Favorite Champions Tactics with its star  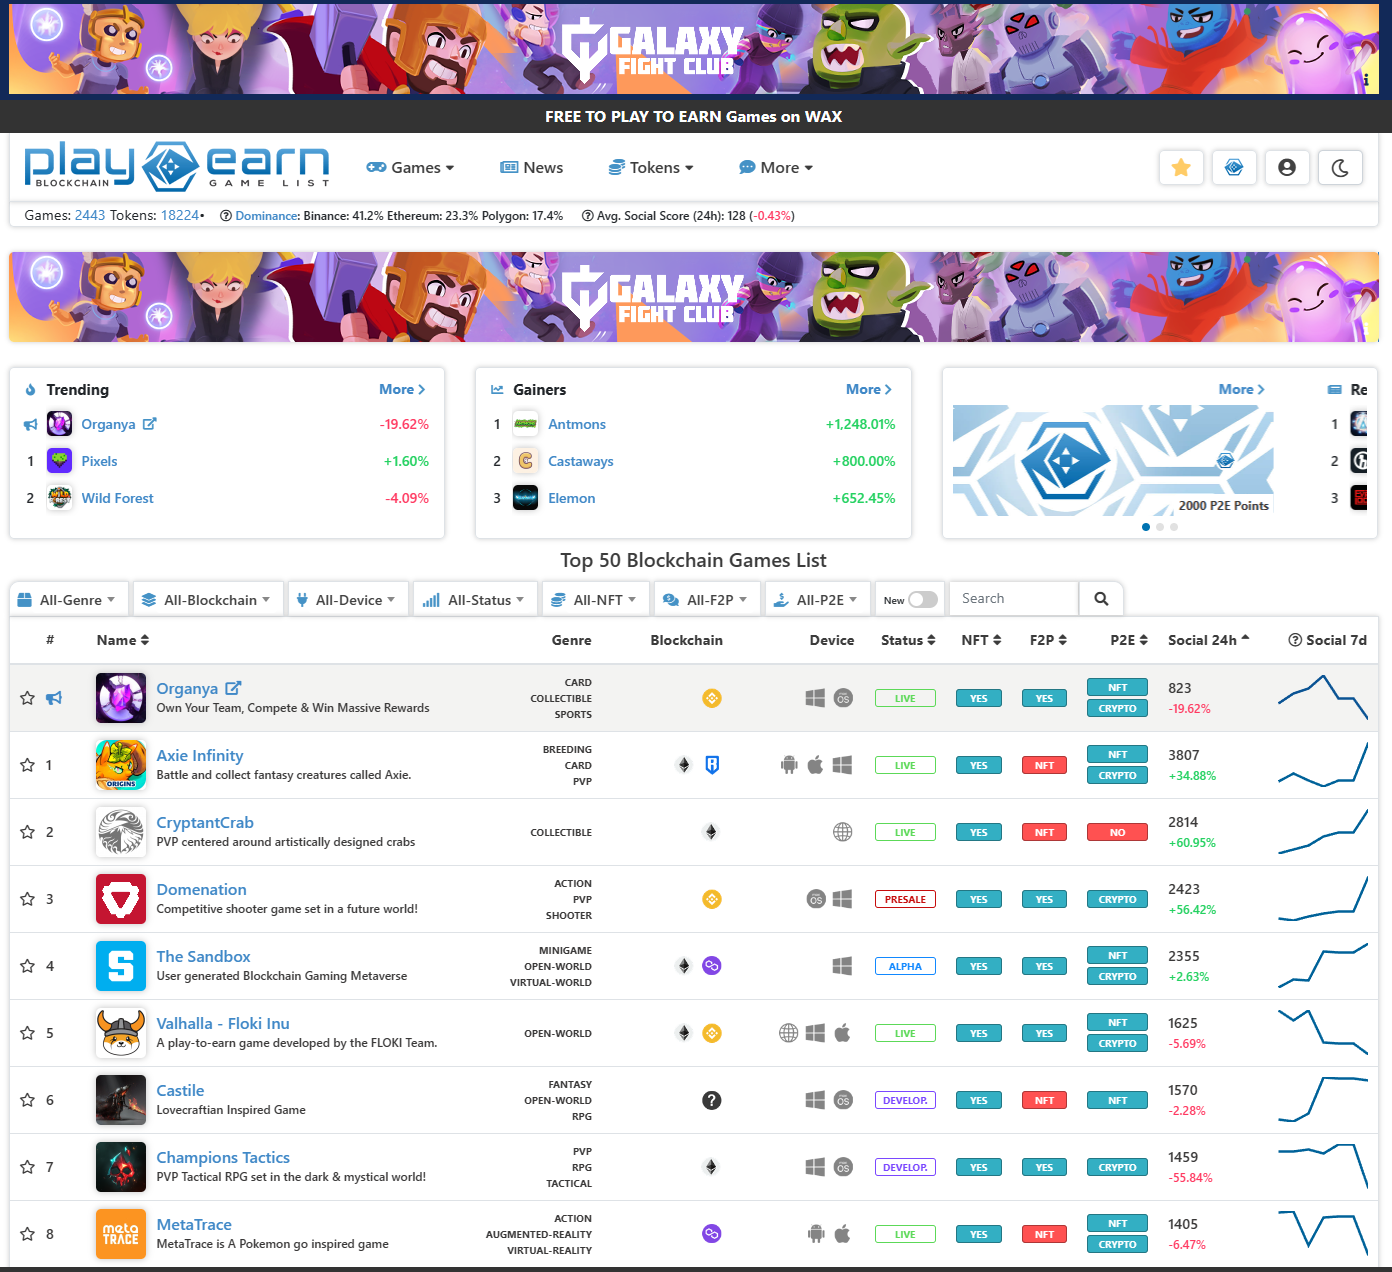click(x=28, y=1167)
